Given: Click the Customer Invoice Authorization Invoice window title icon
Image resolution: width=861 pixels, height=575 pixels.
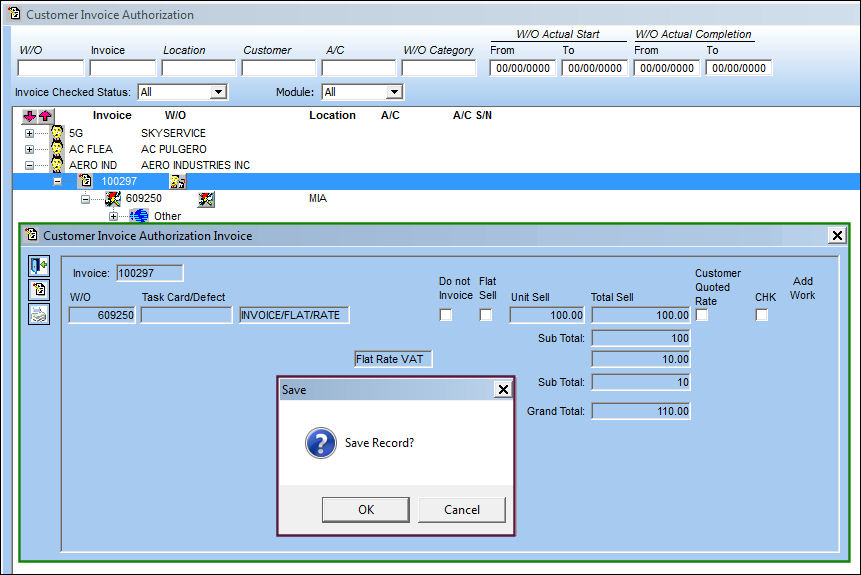Looking at the screenshot, I should [x=32, y=235].
